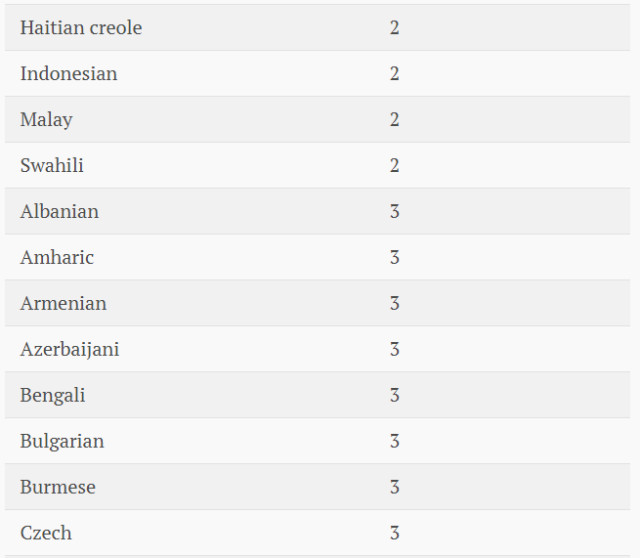This screenshot has width=640, height=558.
Task: Select the number 3 next to Bengali
Action: pyautogui.click(x=395, y=396)
